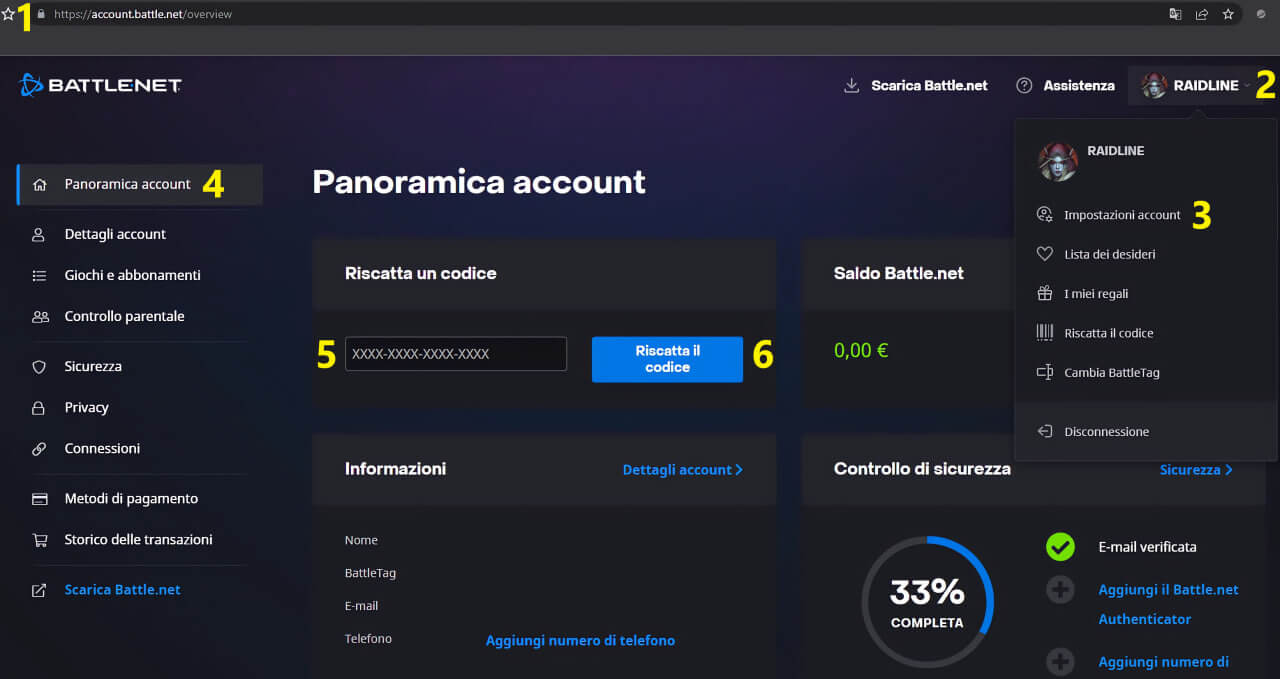Click the RAIDLINE avatar in the dropdown panel
The image size is (1280, 679).
(1057, 161)
